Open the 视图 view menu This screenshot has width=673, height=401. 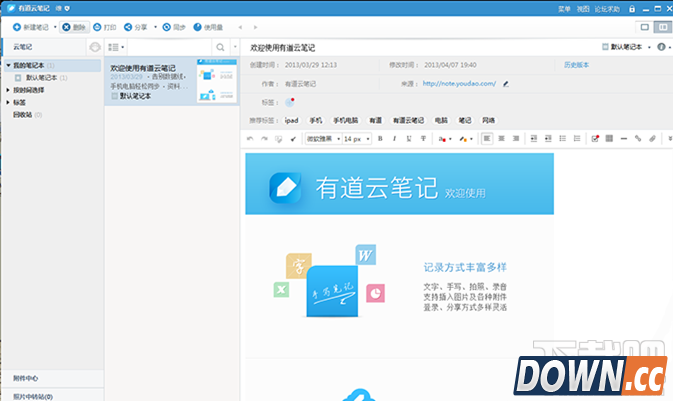583,9
